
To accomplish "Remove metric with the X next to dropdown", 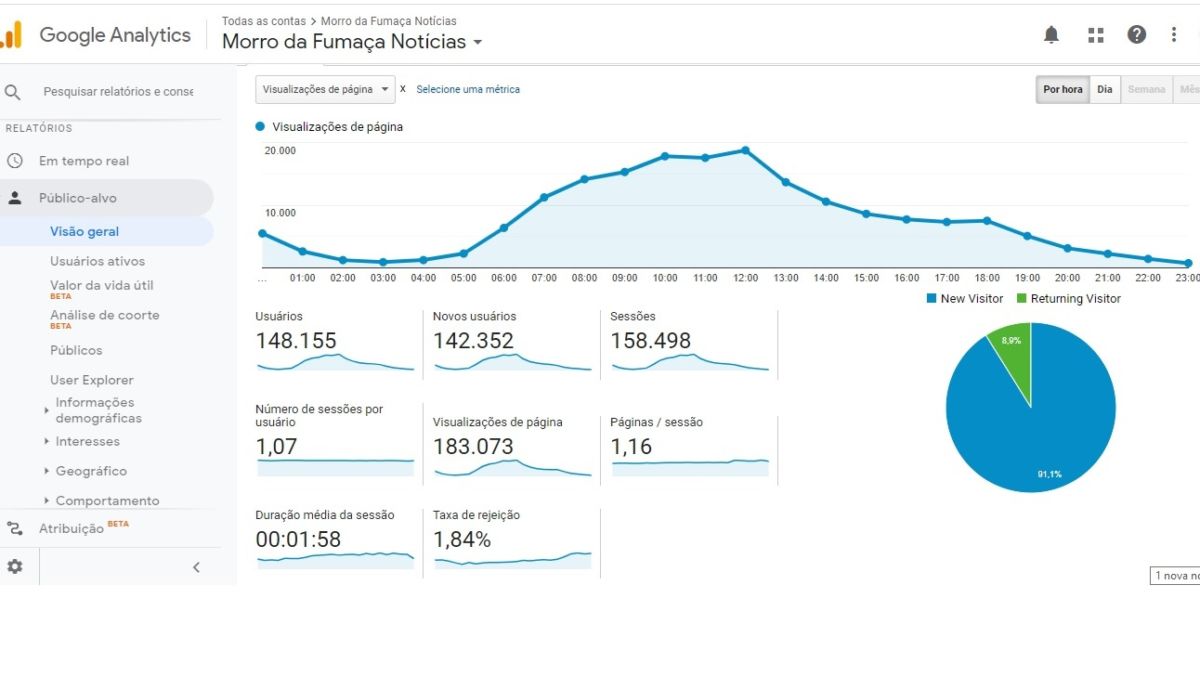I will pos(403,89).
